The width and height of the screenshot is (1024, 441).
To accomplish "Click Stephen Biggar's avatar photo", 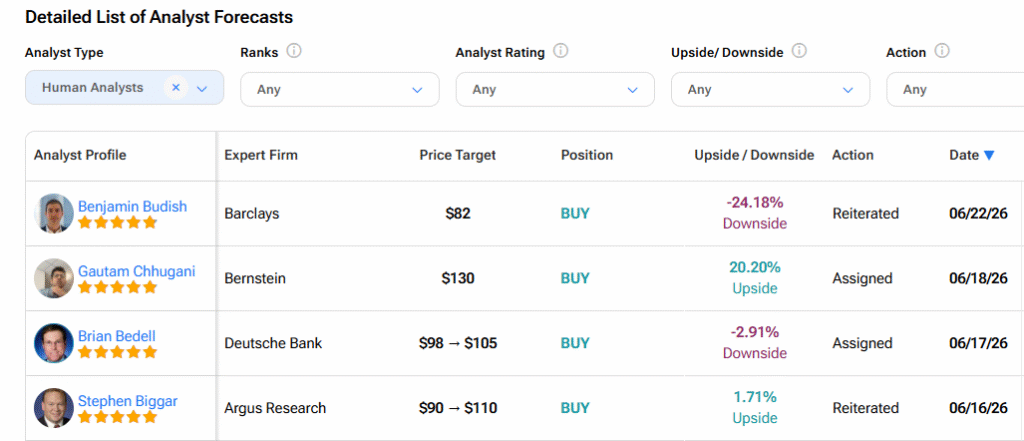I will (x=54, y=408).
